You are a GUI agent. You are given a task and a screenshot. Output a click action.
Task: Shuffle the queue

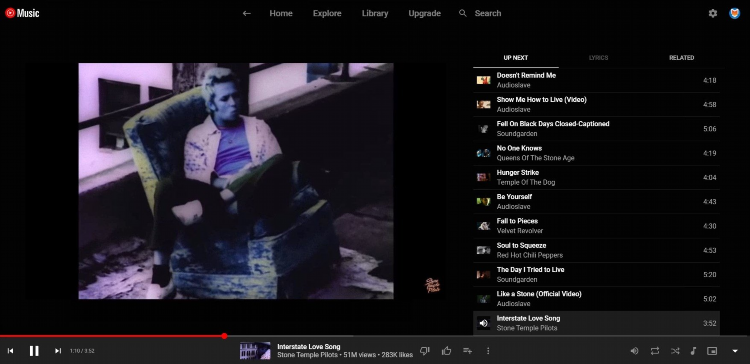[675, 351]
